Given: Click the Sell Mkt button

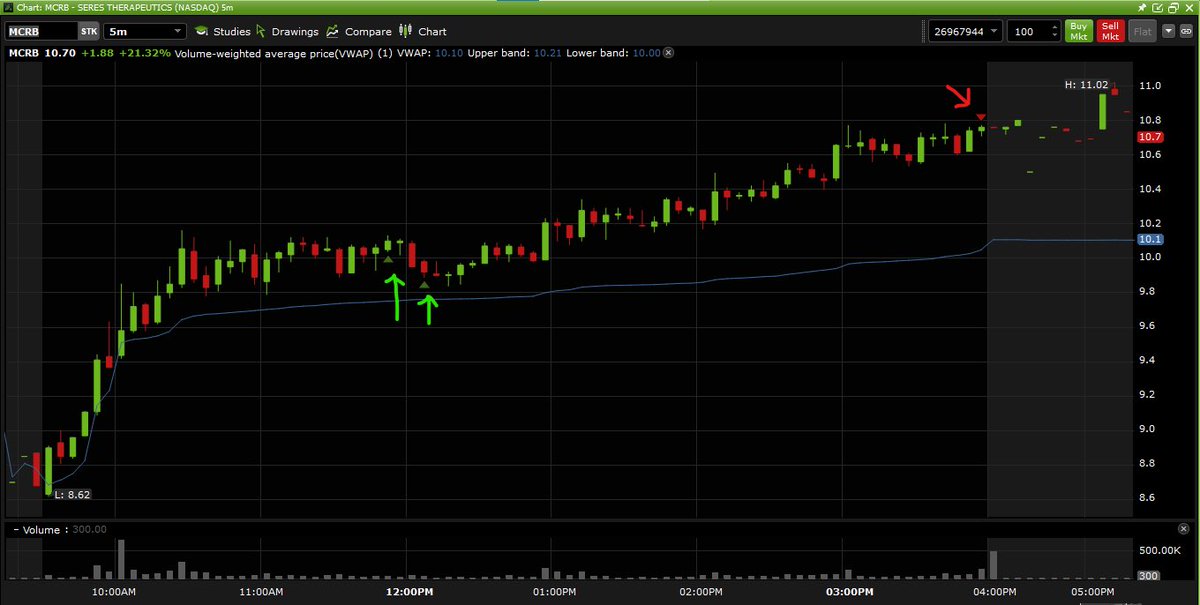Looking at the screenshot, I should tap(1109, 31).
